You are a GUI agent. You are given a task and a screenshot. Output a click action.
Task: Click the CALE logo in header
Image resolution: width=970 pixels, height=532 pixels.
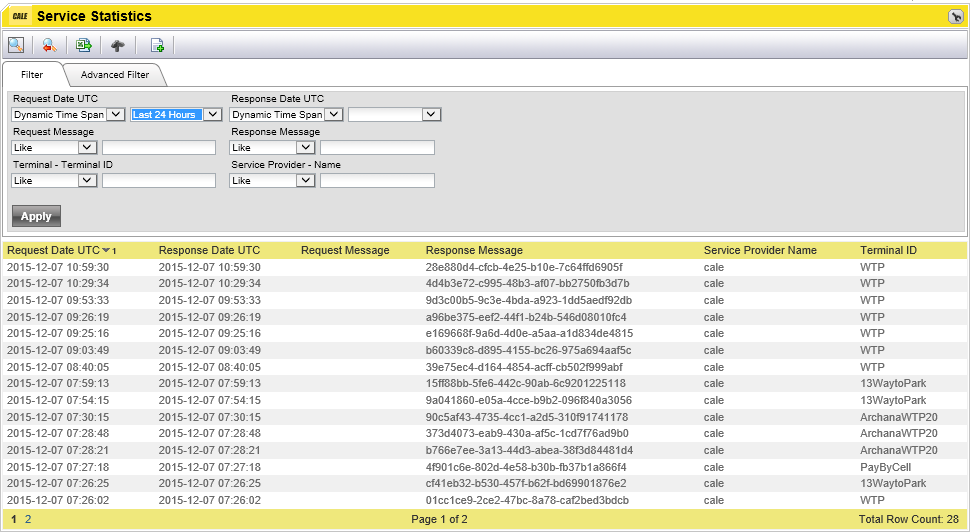pyautogui.click(x=20, y=16)
